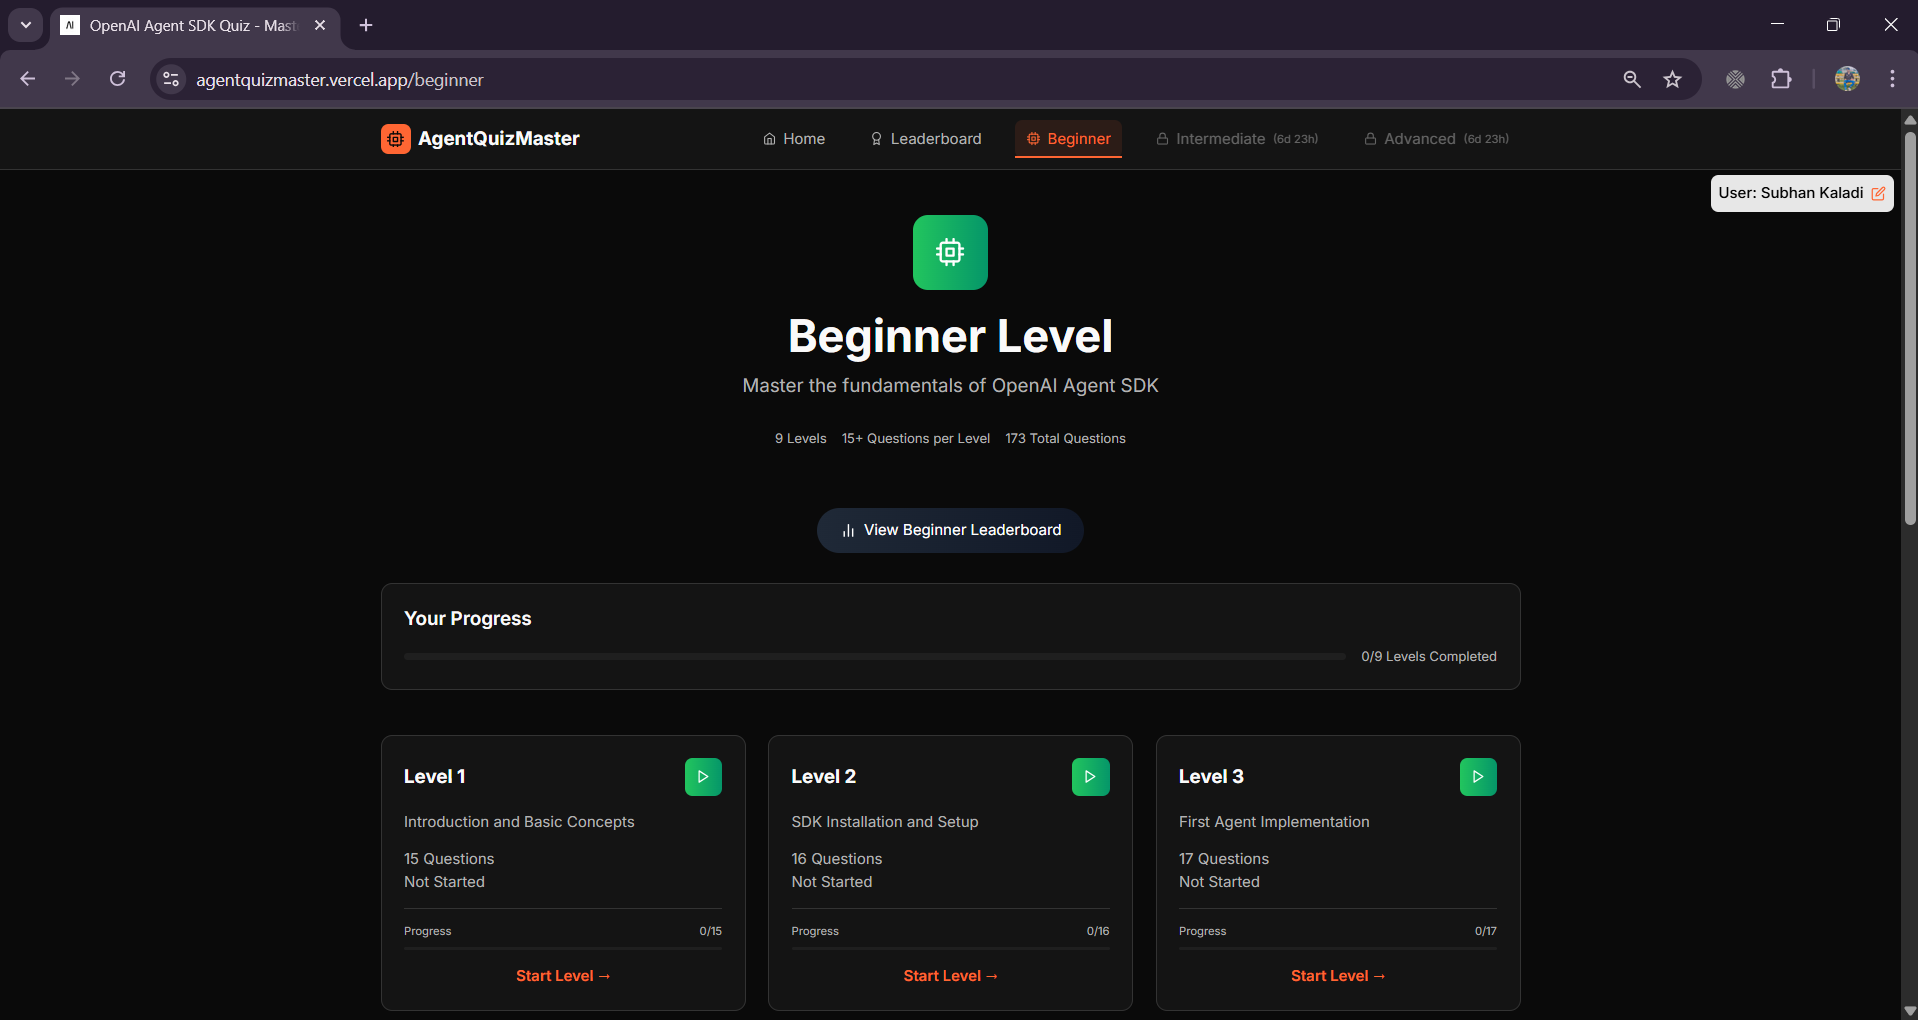Click the User: Subhan Kaladi badge
This screenshot has height=1020, width=1918.
click(1802, 193)
